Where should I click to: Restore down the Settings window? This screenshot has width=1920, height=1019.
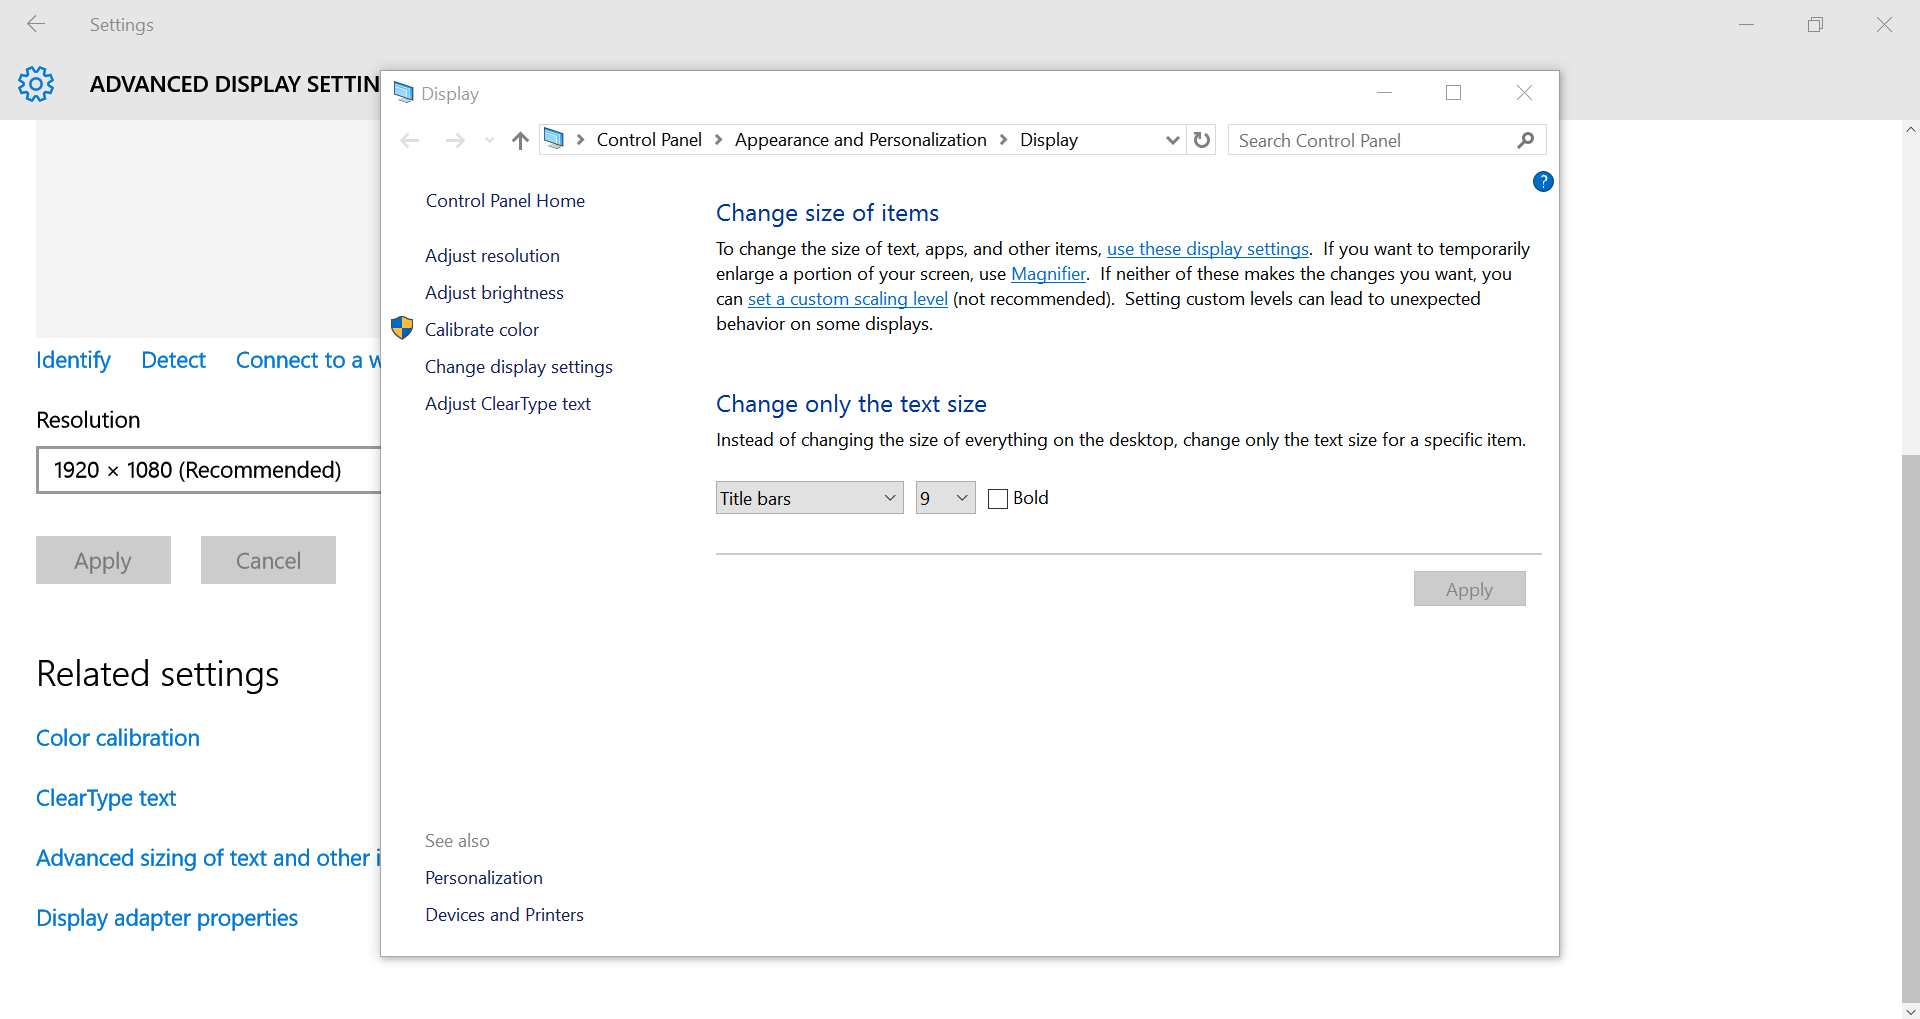(1816, 24)
